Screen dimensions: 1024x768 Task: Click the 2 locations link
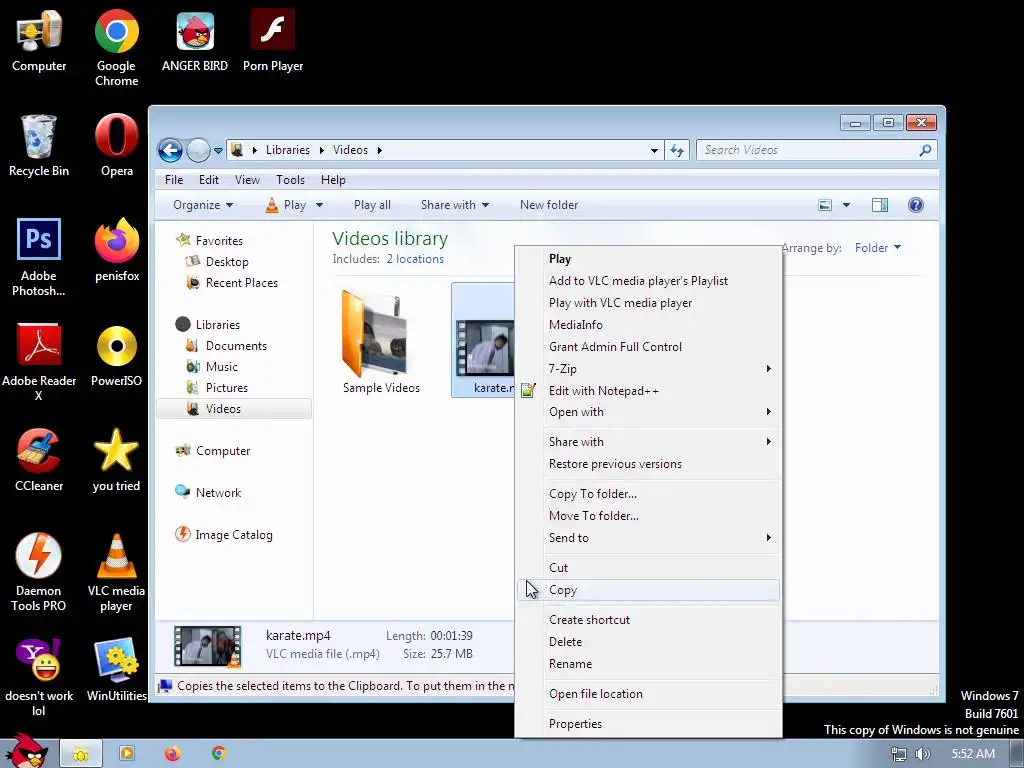pyautogui.click(x=415, y=259)
